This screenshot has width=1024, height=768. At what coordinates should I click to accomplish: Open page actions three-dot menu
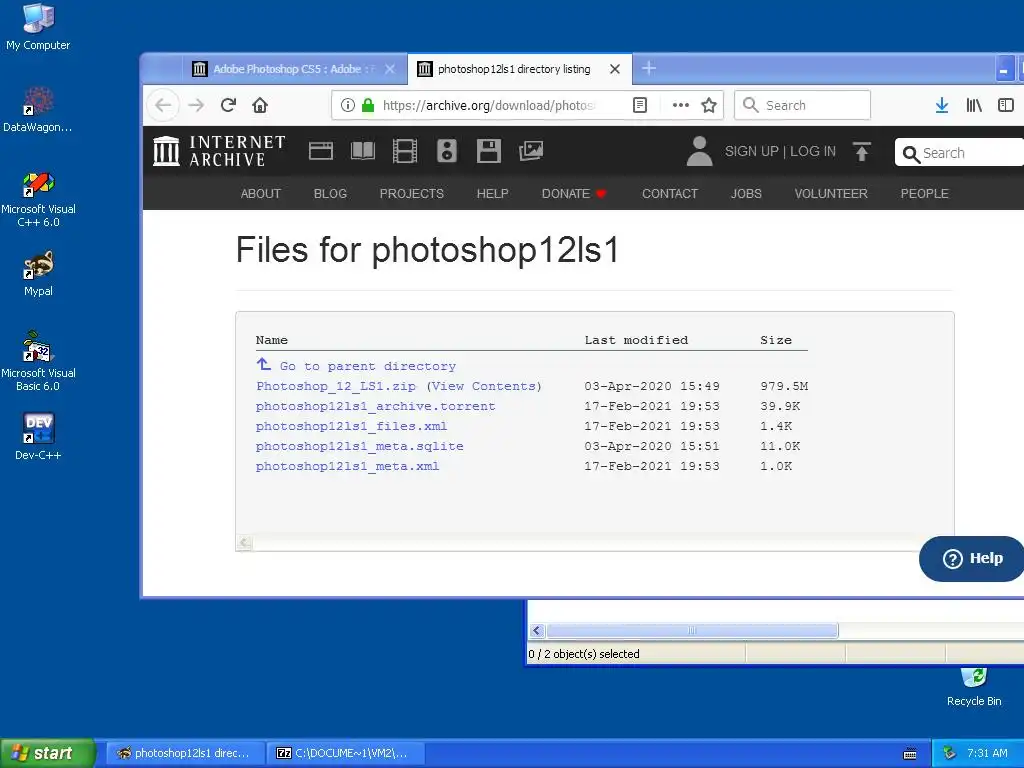click(680, 105)
